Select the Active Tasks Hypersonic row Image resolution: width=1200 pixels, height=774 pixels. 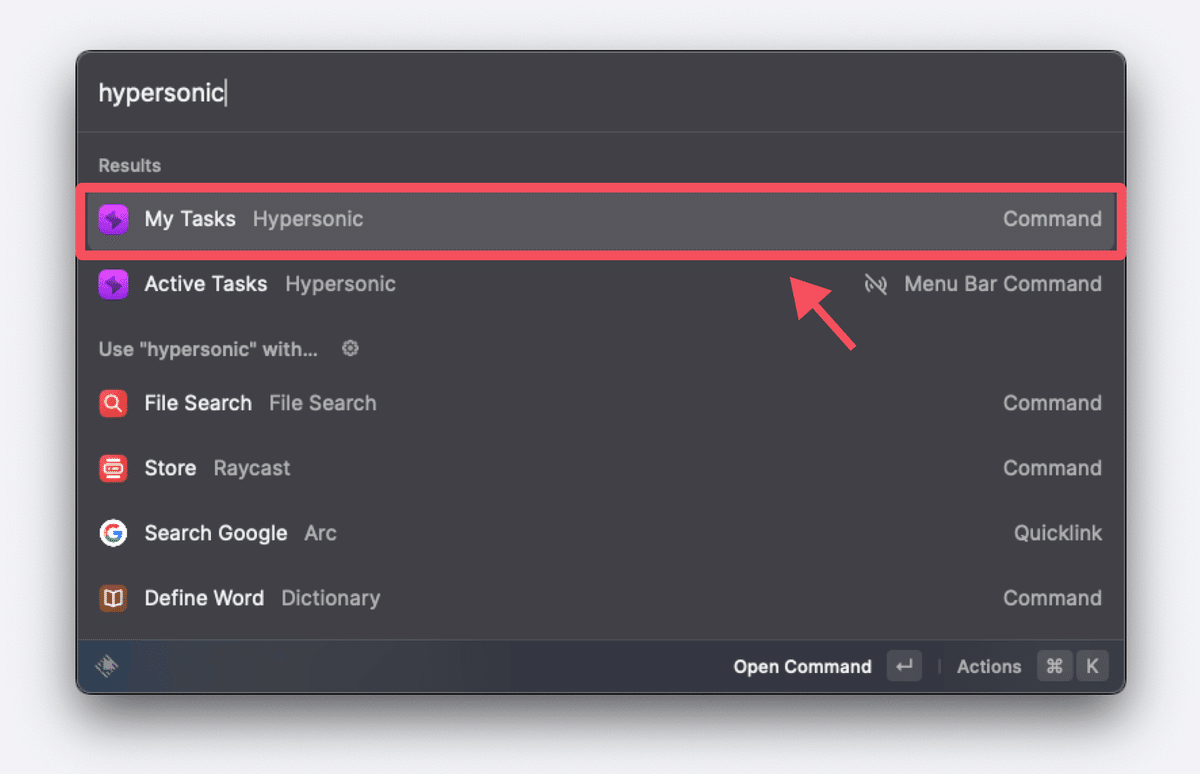[x=601, y=284]
